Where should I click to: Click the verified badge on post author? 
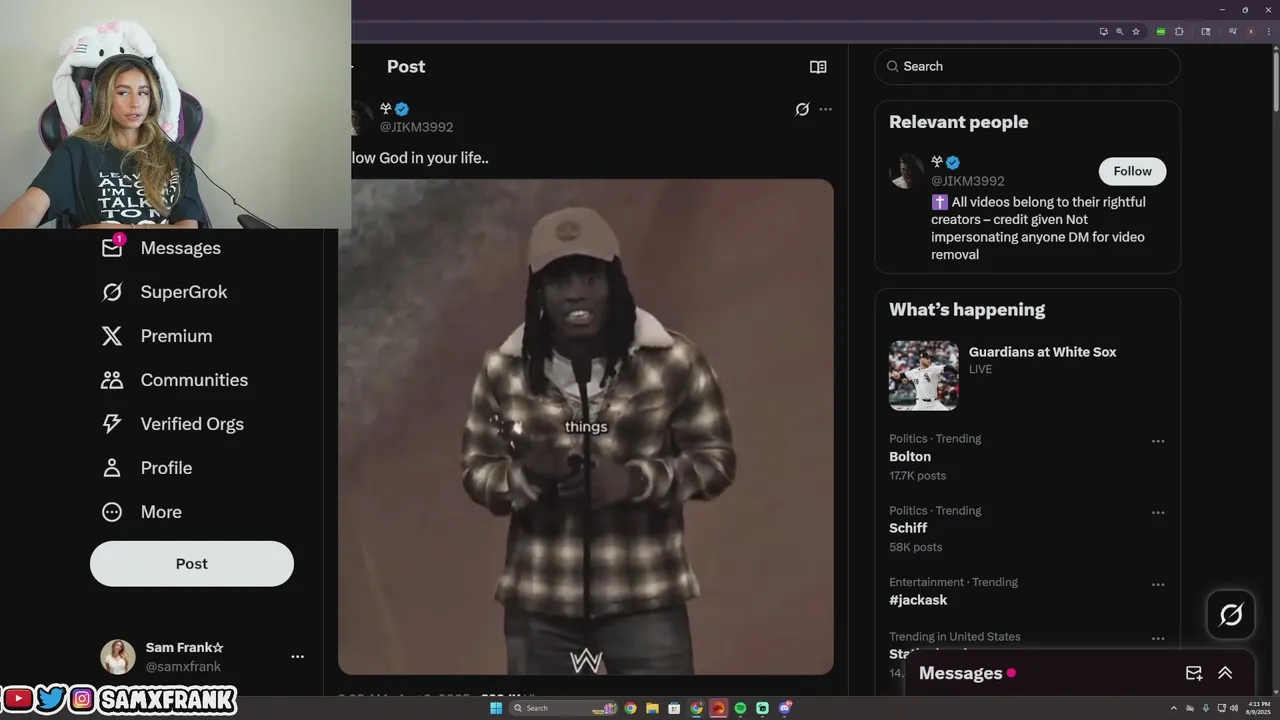(x=402, y=109)
